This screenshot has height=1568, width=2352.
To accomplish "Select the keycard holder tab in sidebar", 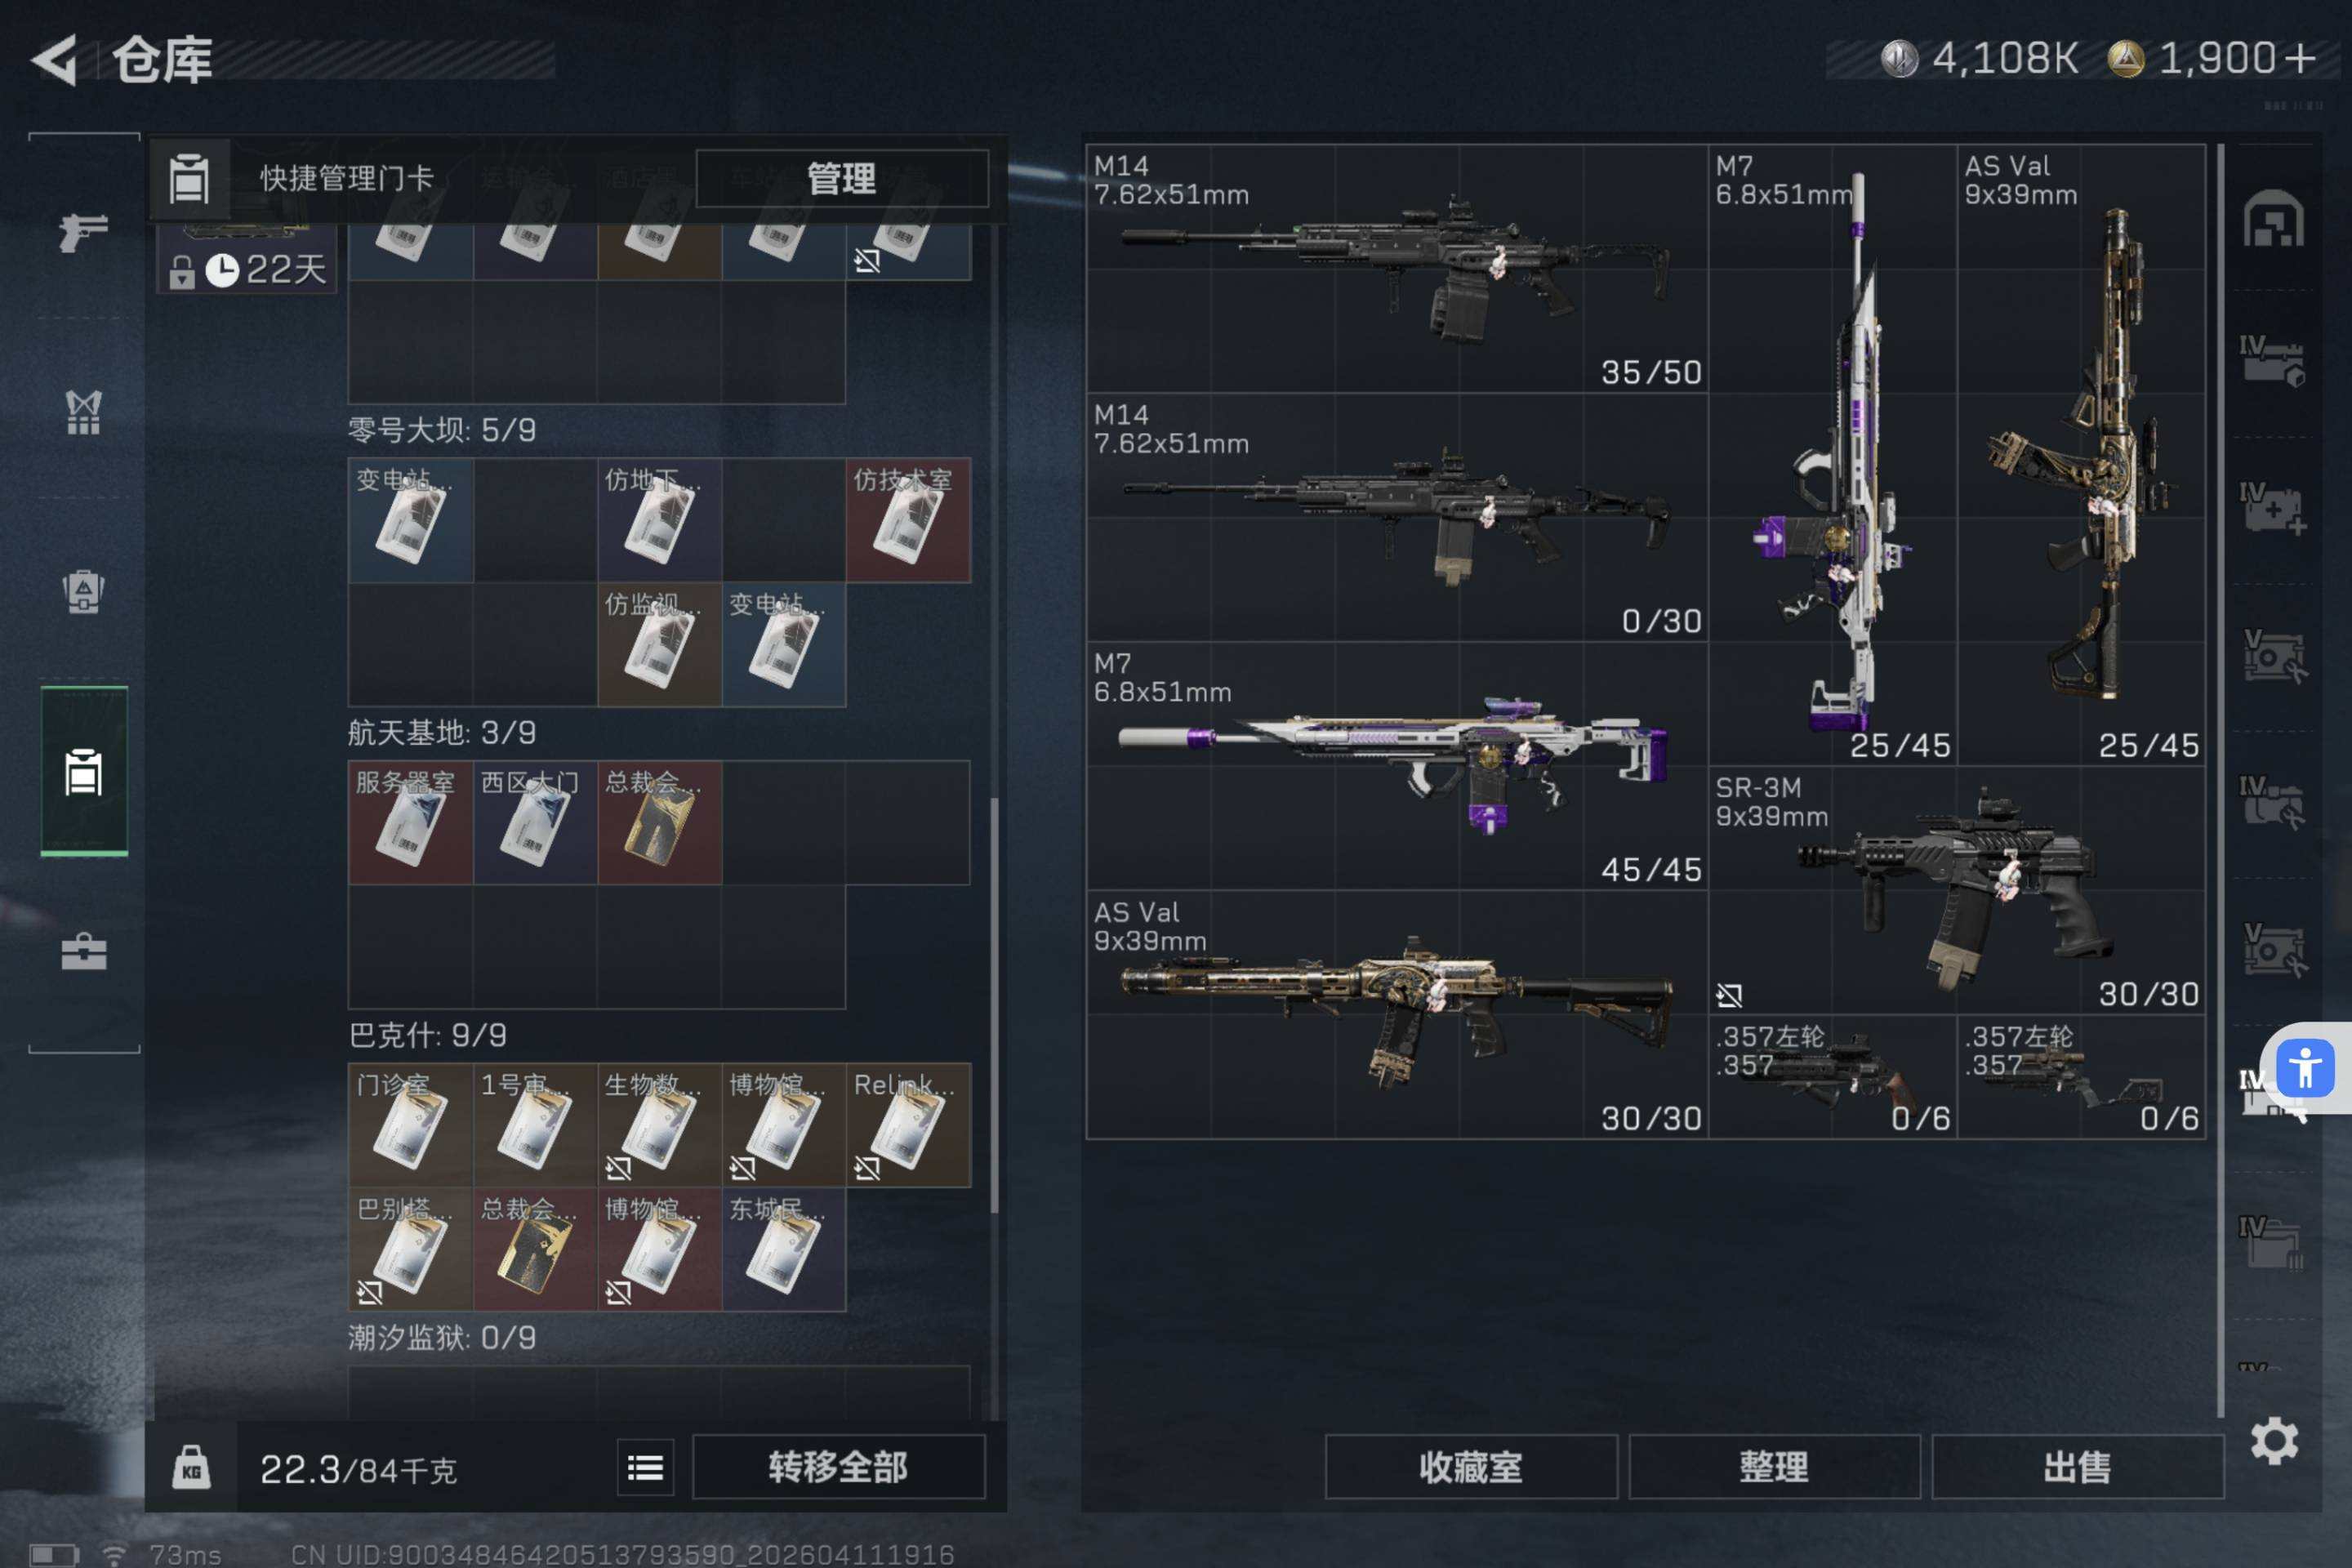I will coord(84,771).
